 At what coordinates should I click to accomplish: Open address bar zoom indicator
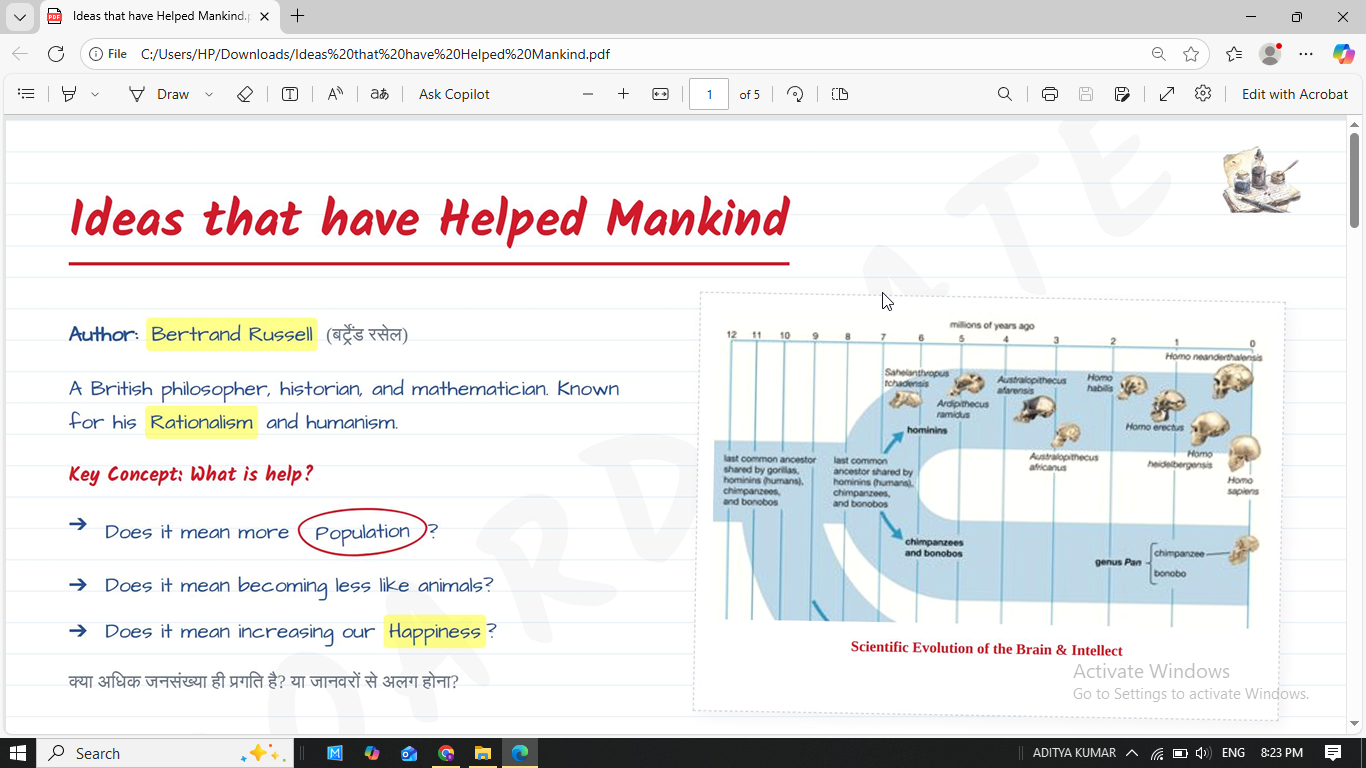[1158, 54]
